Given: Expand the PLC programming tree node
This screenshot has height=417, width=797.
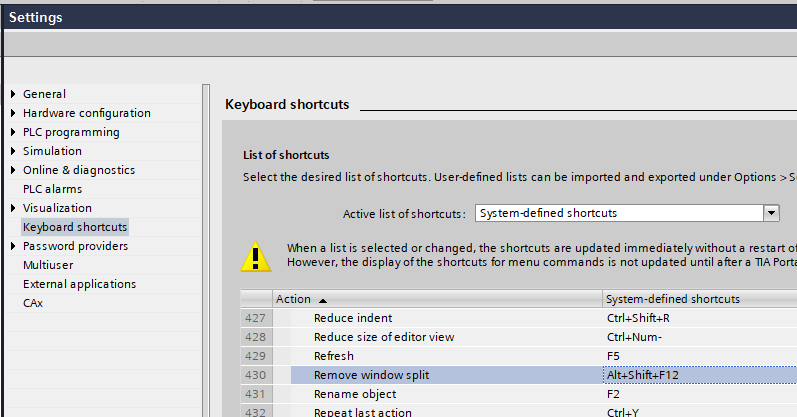Looking at the screenshot, I should tap(13, 132).
